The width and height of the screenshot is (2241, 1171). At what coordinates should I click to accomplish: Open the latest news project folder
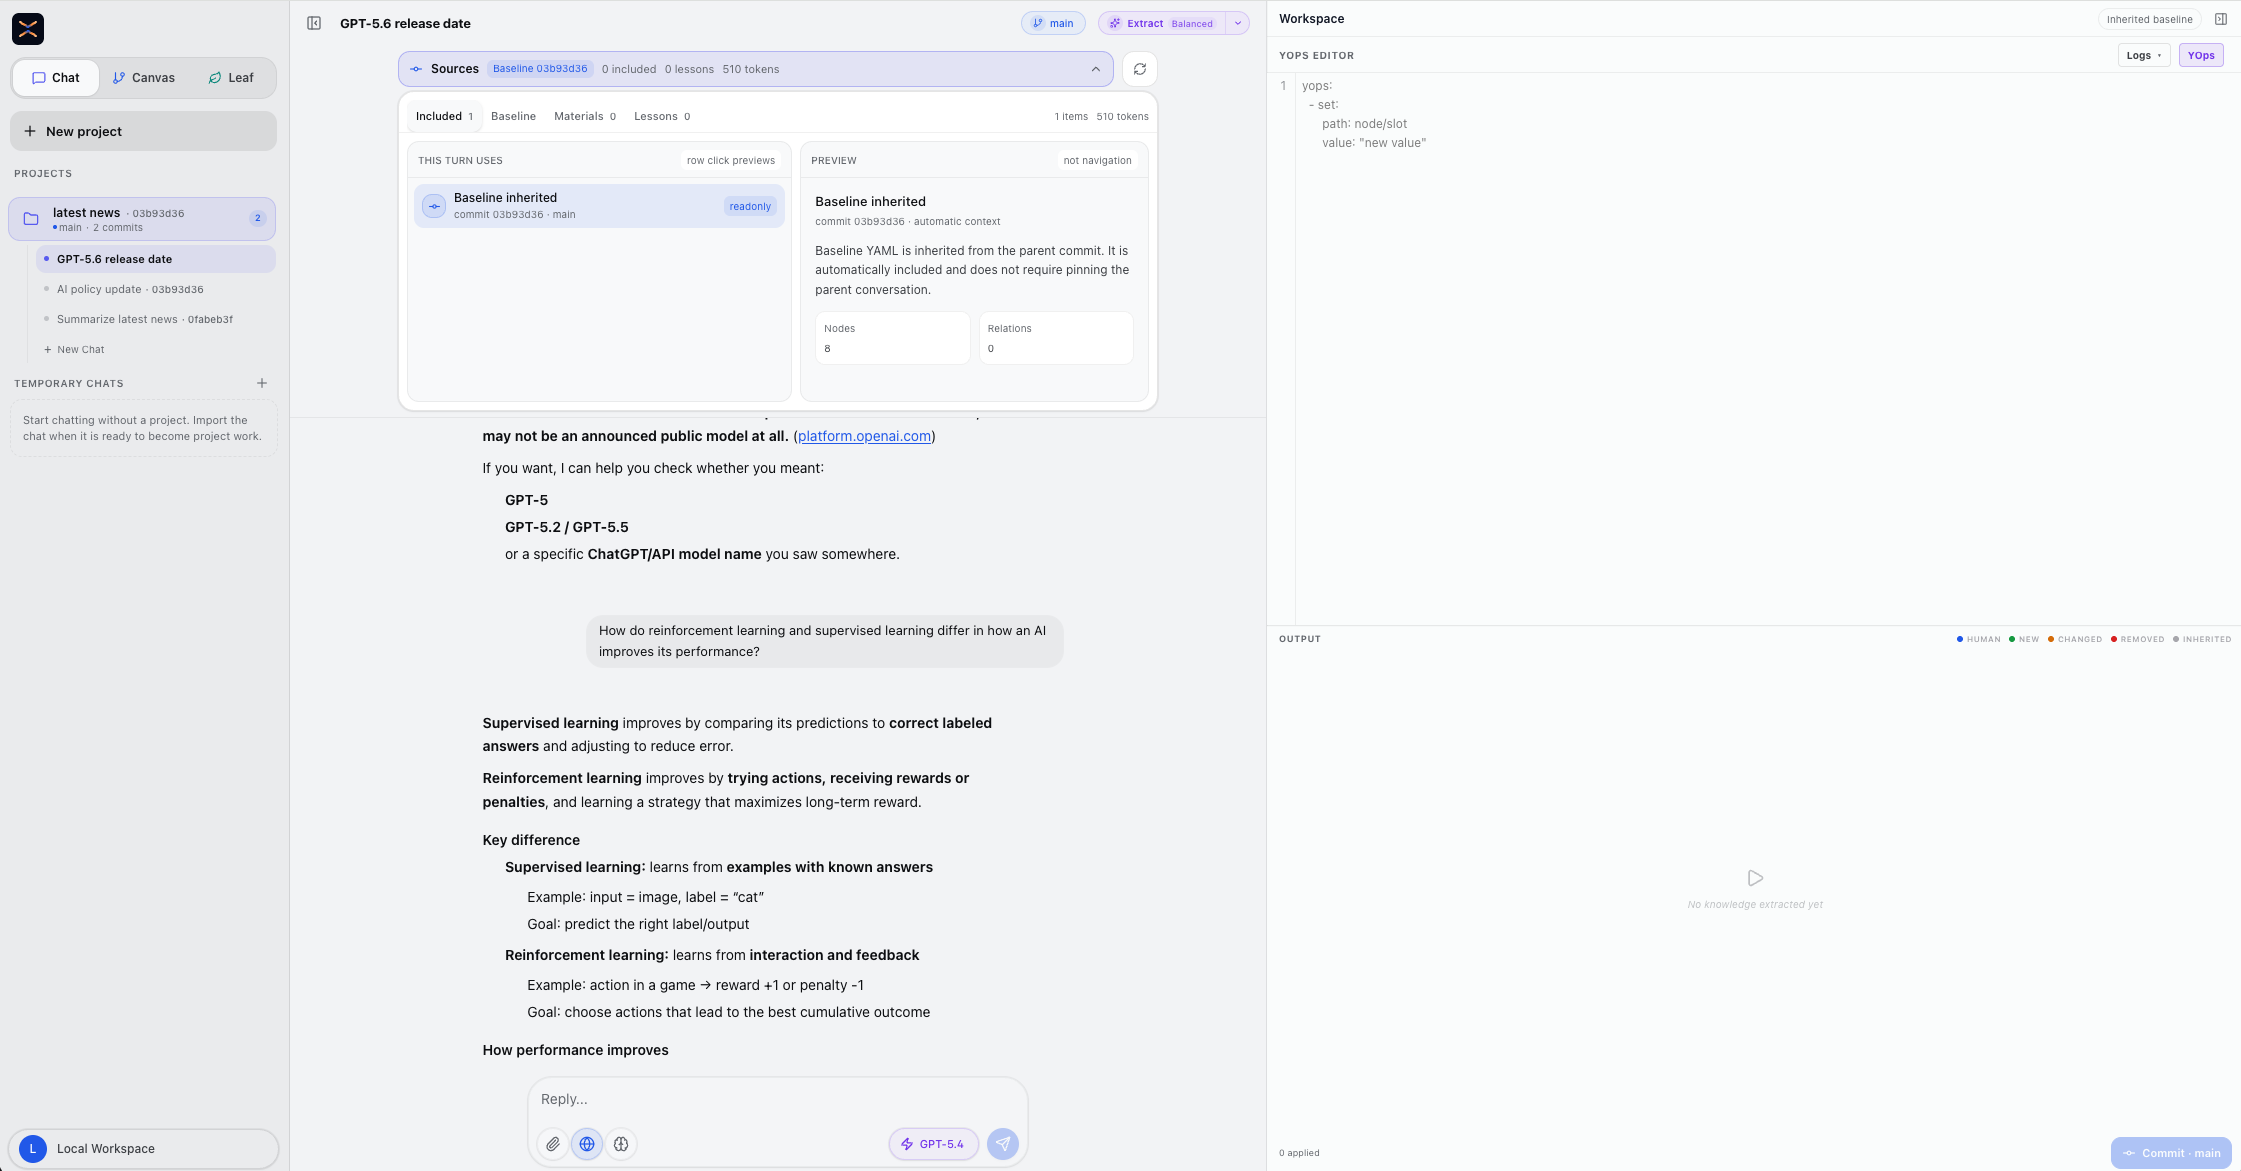pyautogui.click(x=142, y=219)
